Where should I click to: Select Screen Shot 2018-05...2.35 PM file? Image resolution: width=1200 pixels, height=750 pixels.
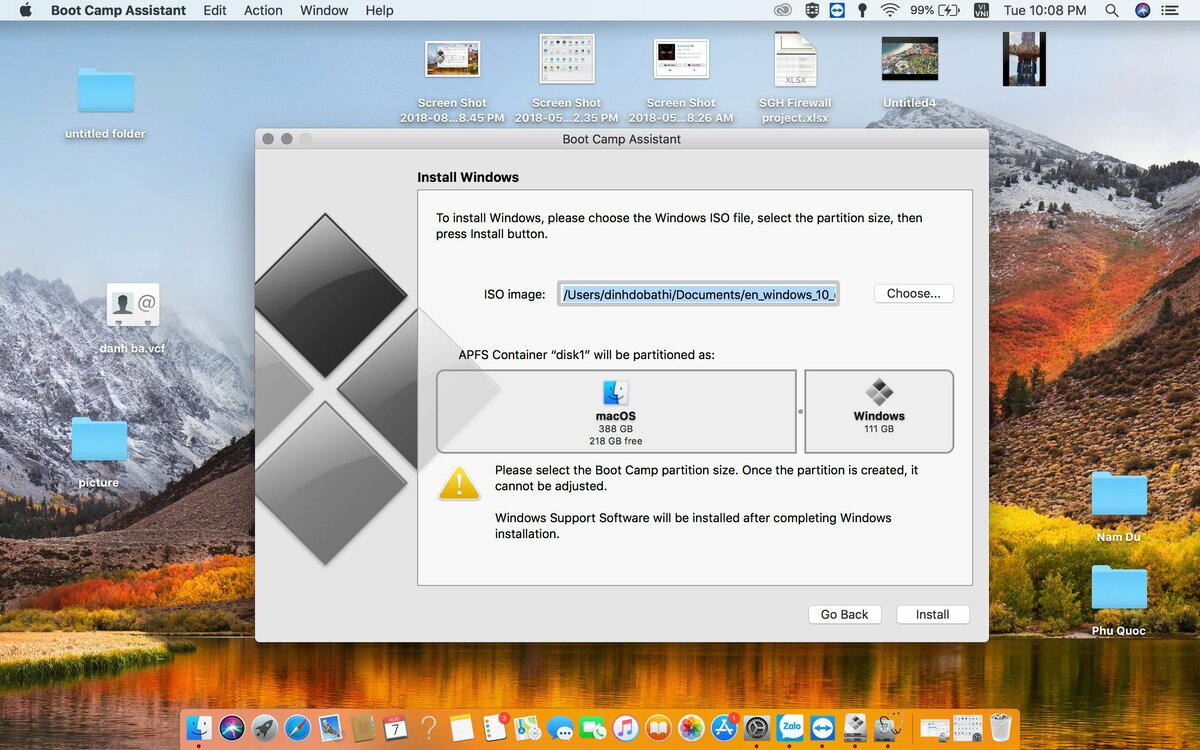coord(566,78)
